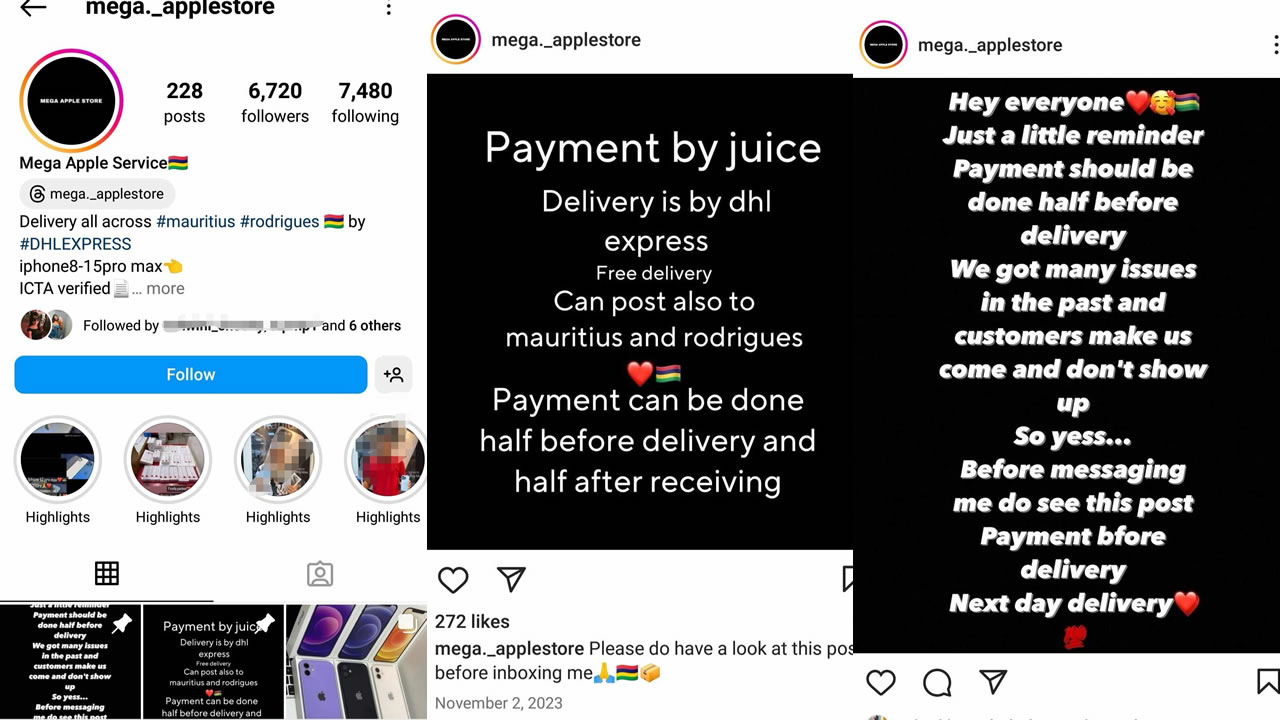Open the purple iPhones grid post thumbnail
1280x720 pixels.
coord(356,661)
